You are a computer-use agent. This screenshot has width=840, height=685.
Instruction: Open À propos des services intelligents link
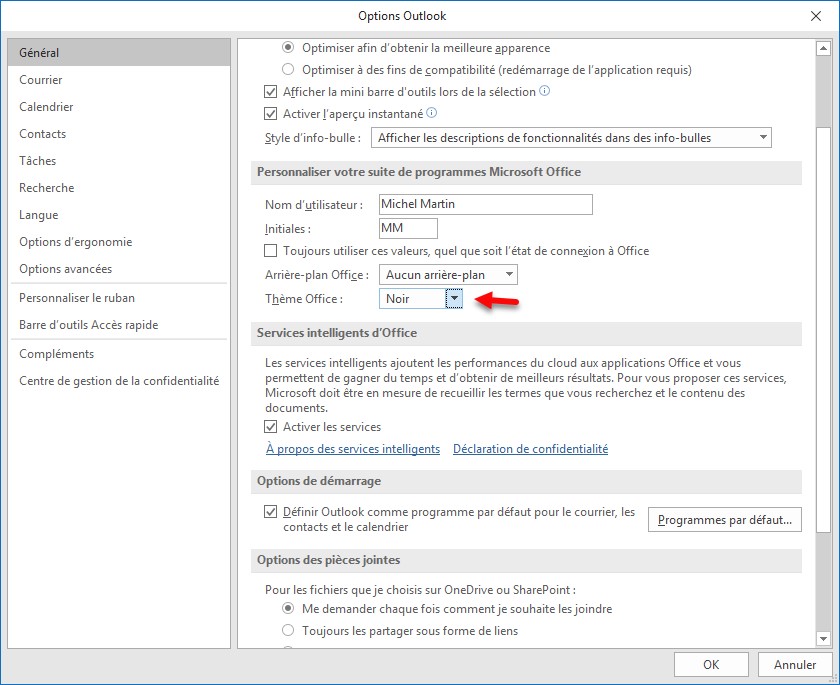(x=353, y=449)
